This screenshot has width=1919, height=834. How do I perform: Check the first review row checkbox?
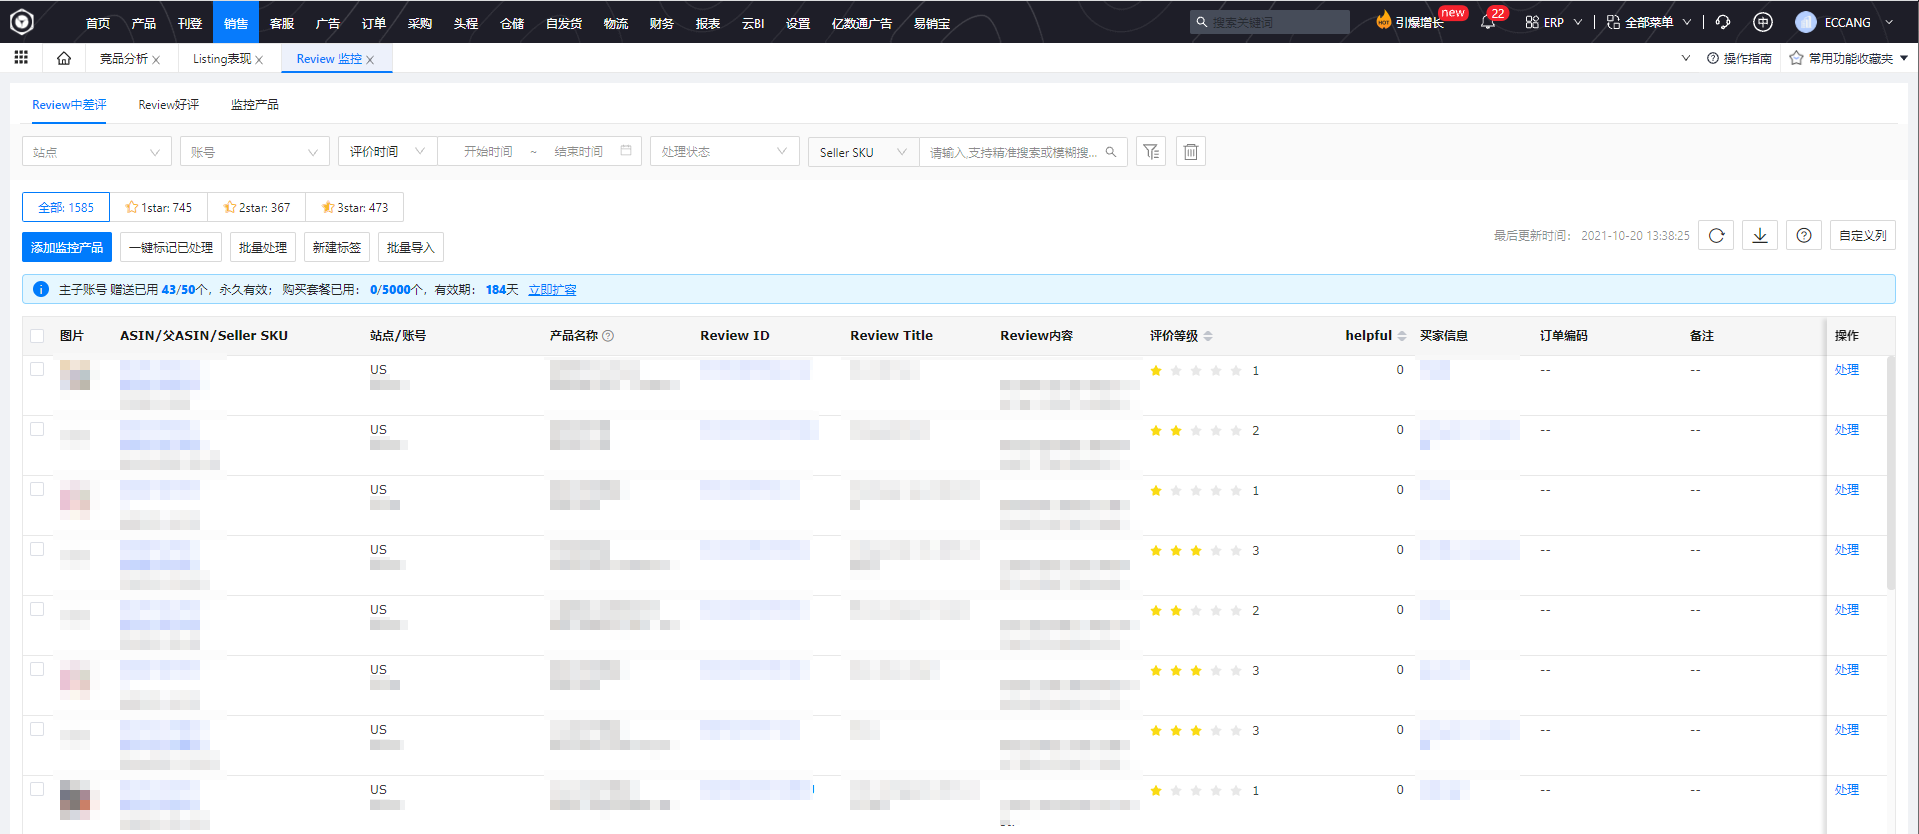(37, 369)
